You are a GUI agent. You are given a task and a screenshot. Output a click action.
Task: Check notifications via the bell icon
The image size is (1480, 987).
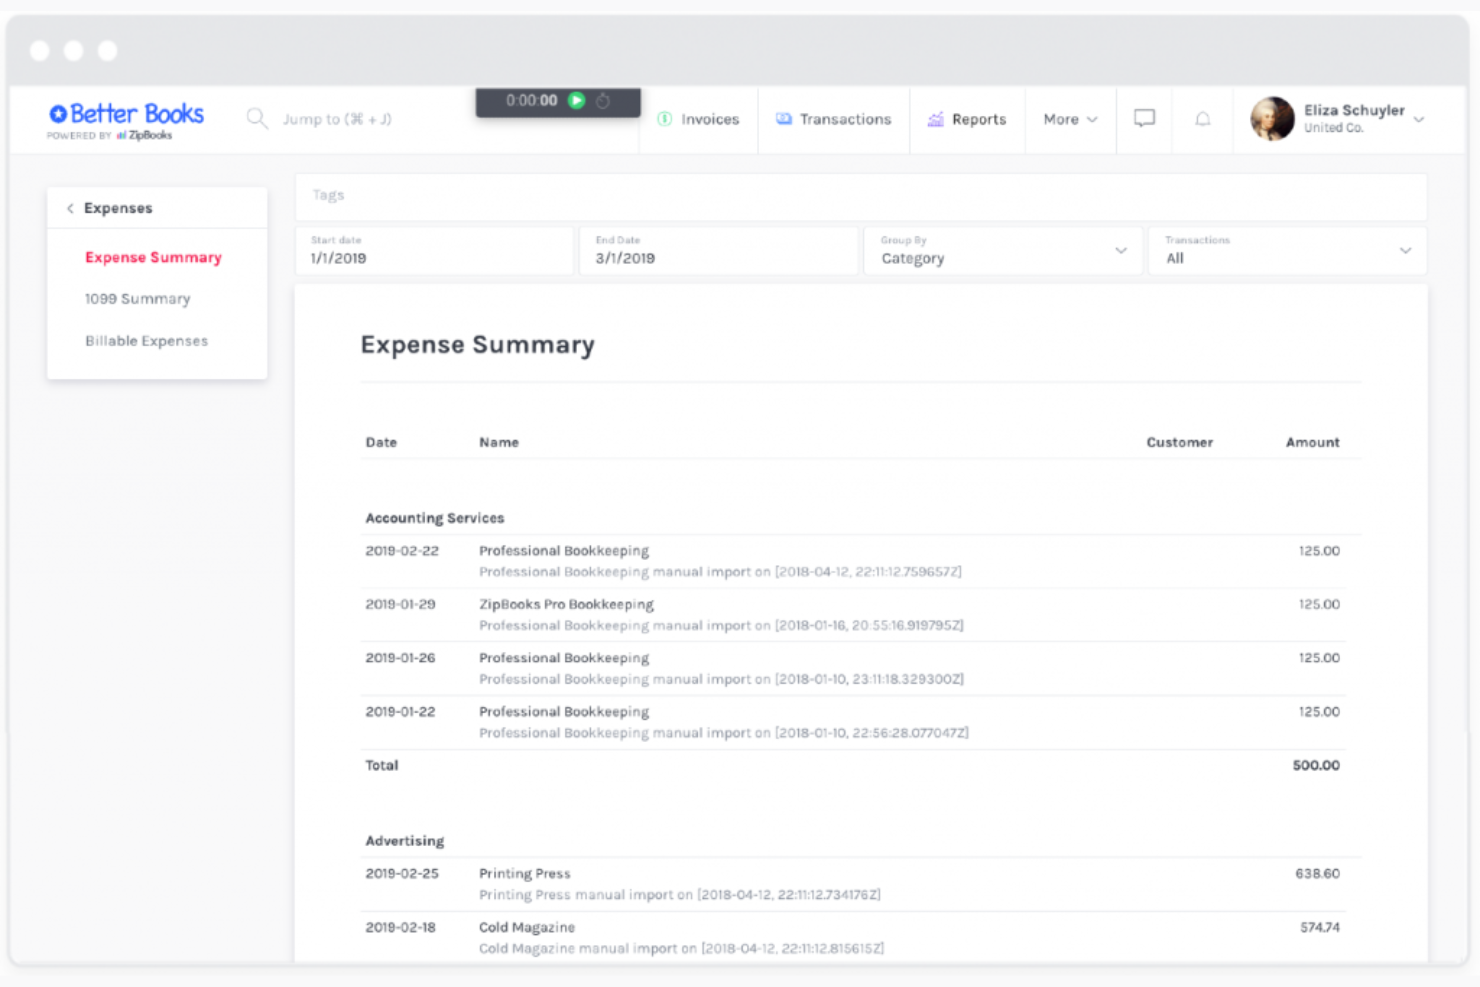point(1202,119)
